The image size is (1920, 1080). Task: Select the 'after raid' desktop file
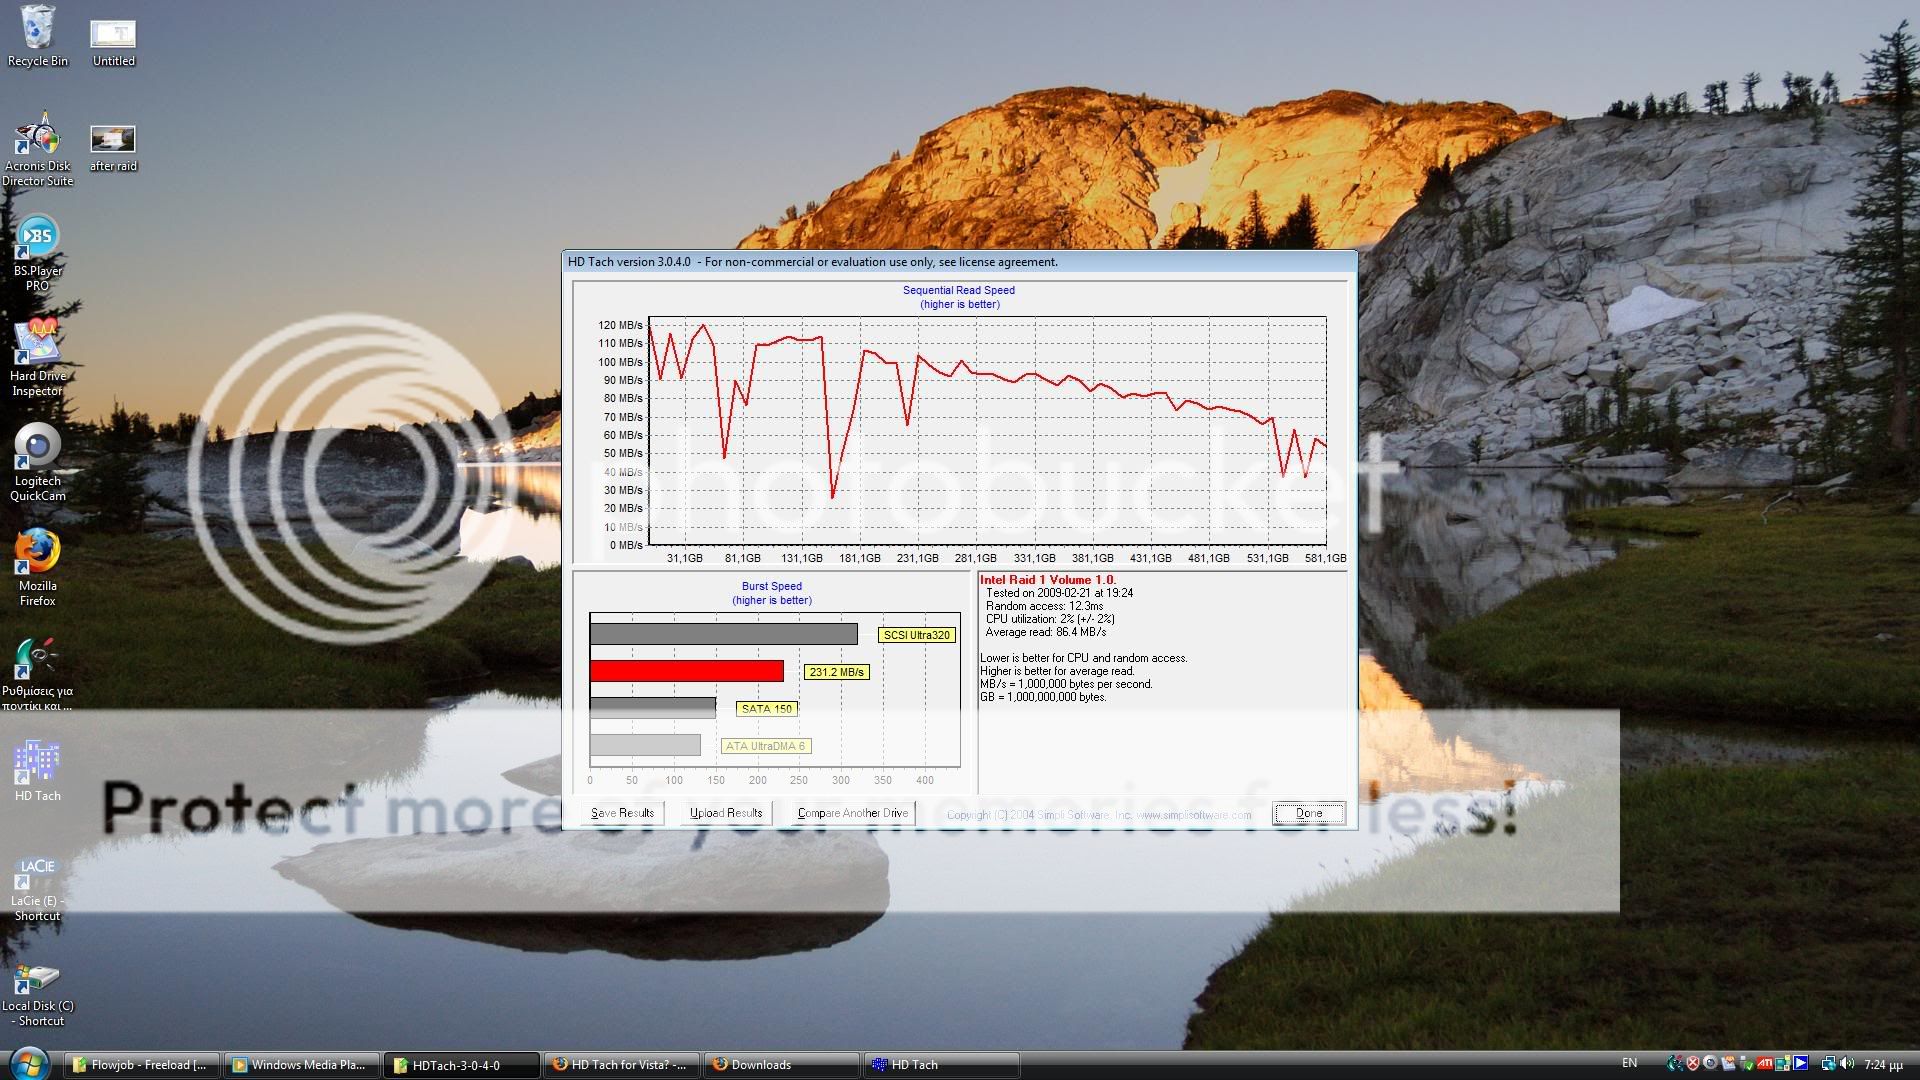coord(113,141)
